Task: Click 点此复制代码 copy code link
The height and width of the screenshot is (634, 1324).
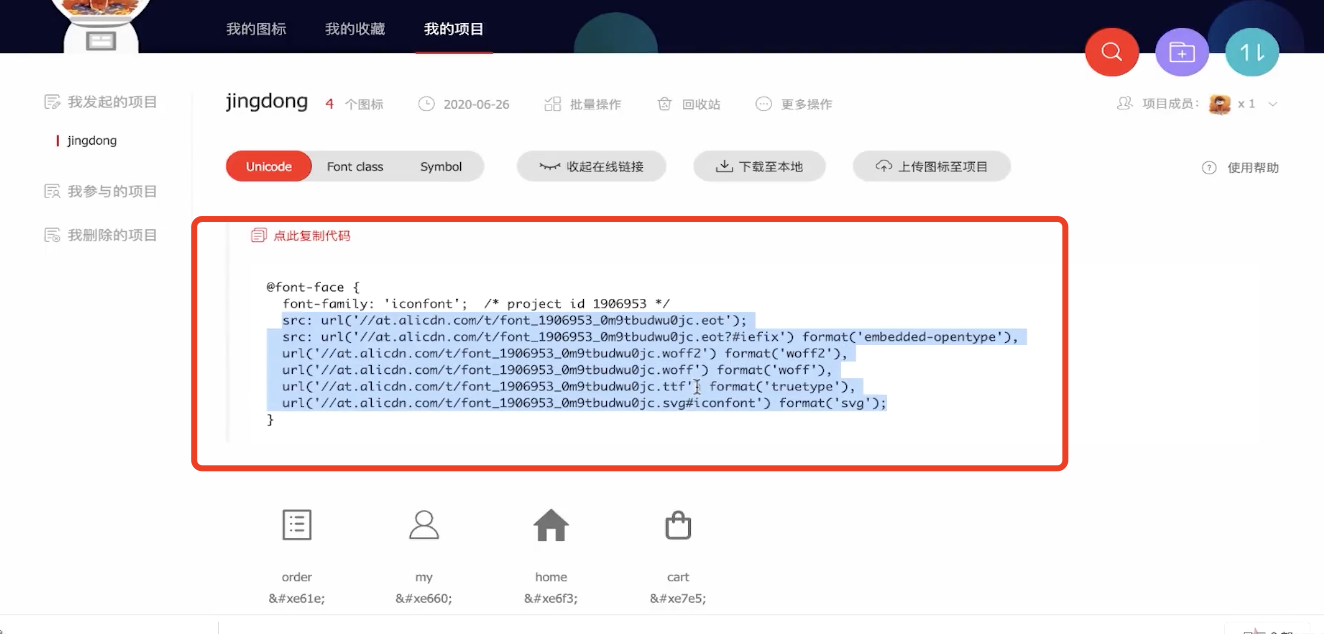Action: click(312, 236)
